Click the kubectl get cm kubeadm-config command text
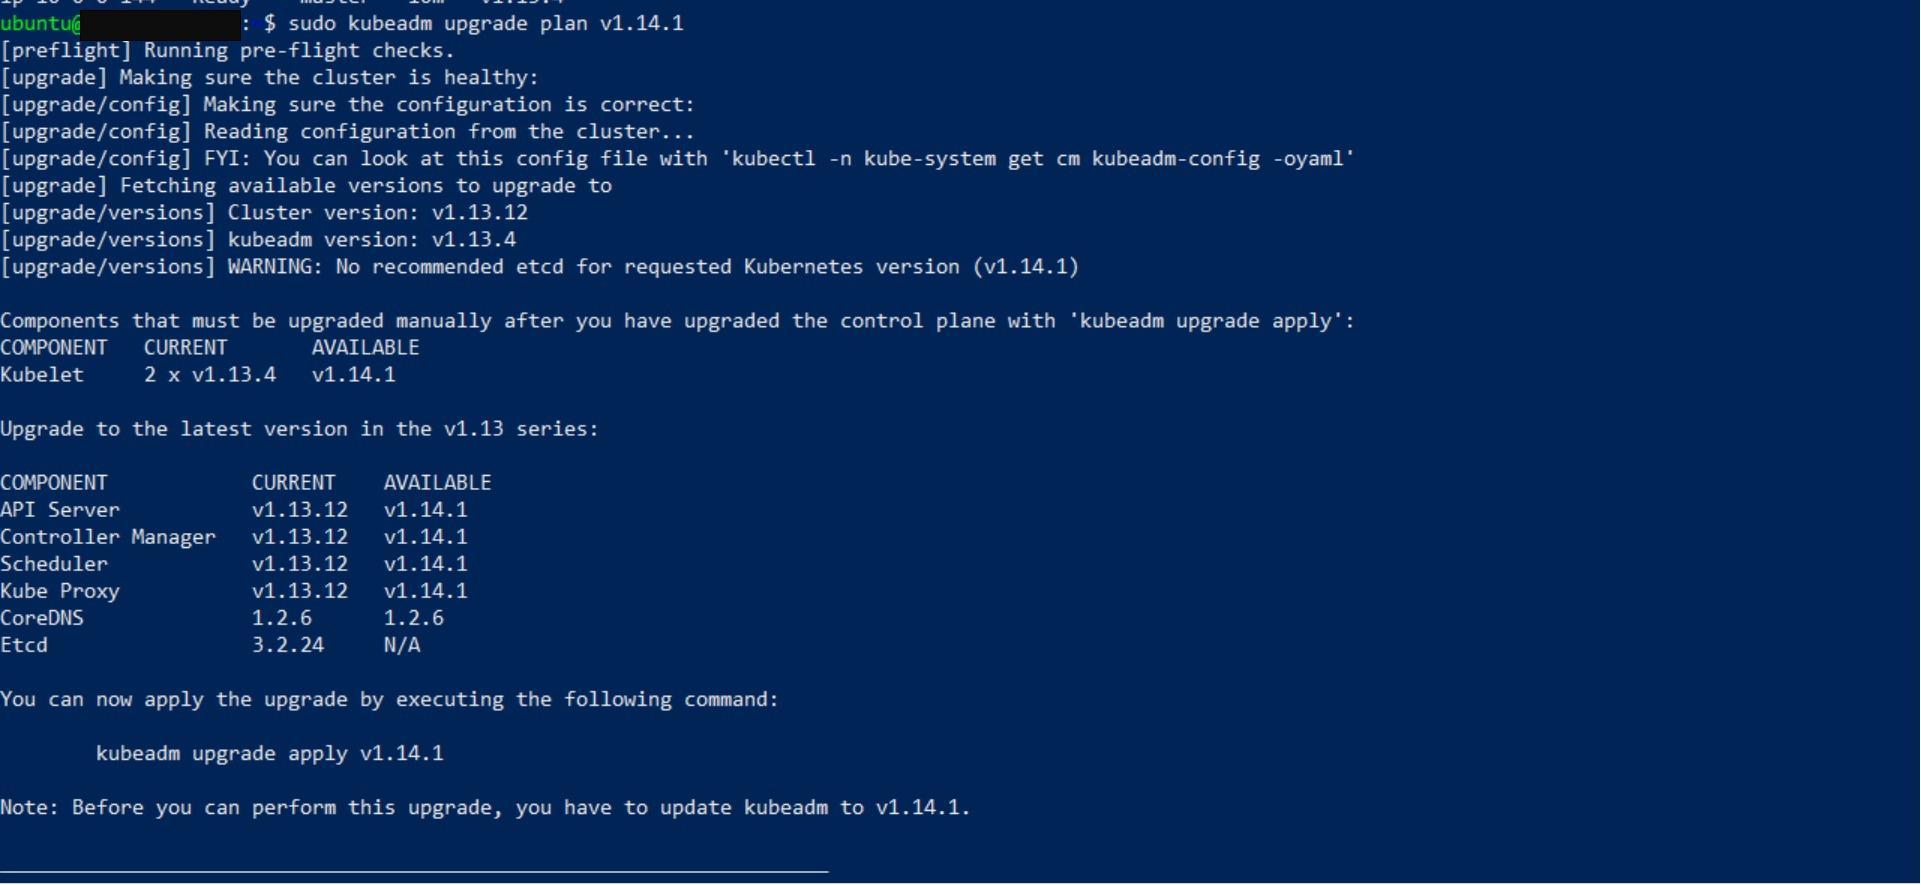The width and height of the screenshot is (1921, 885). point(1042,158)
